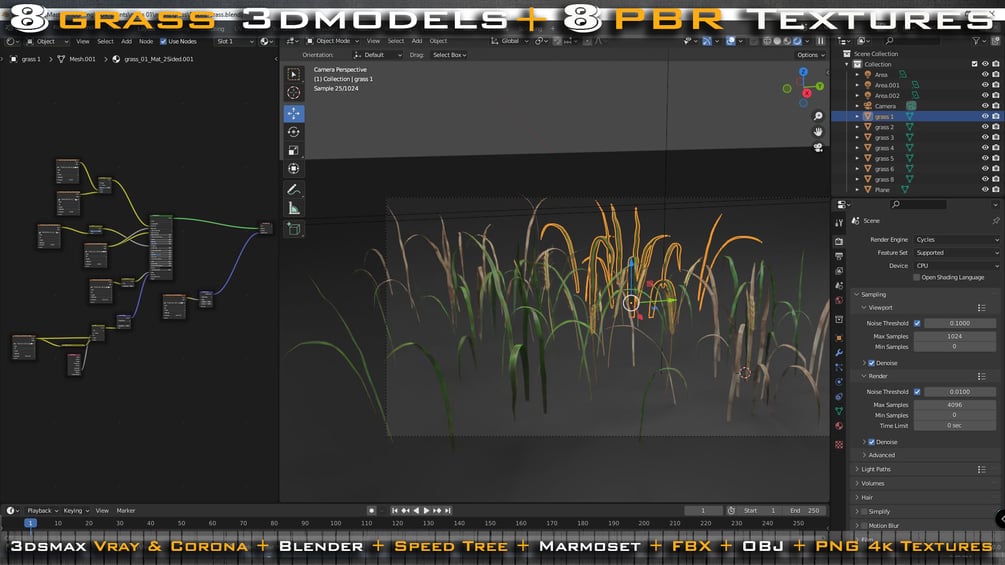Jump to the end frame button
The image size is (1005, 565).
point(448,511)
